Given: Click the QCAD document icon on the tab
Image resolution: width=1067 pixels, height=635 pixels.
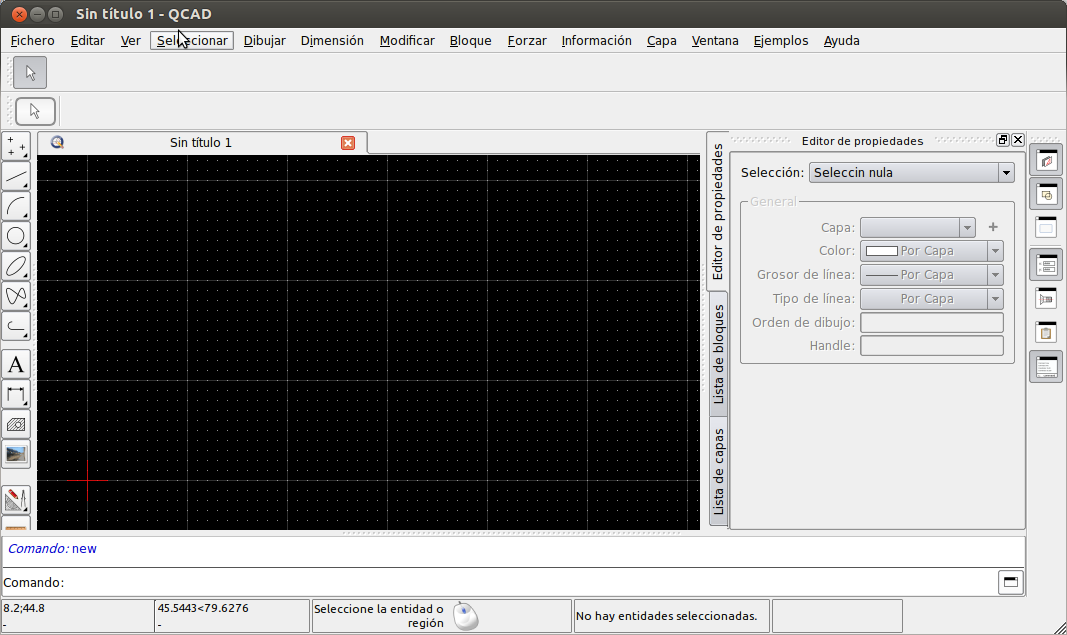Looking at the screenshot, I should (57, 142).
